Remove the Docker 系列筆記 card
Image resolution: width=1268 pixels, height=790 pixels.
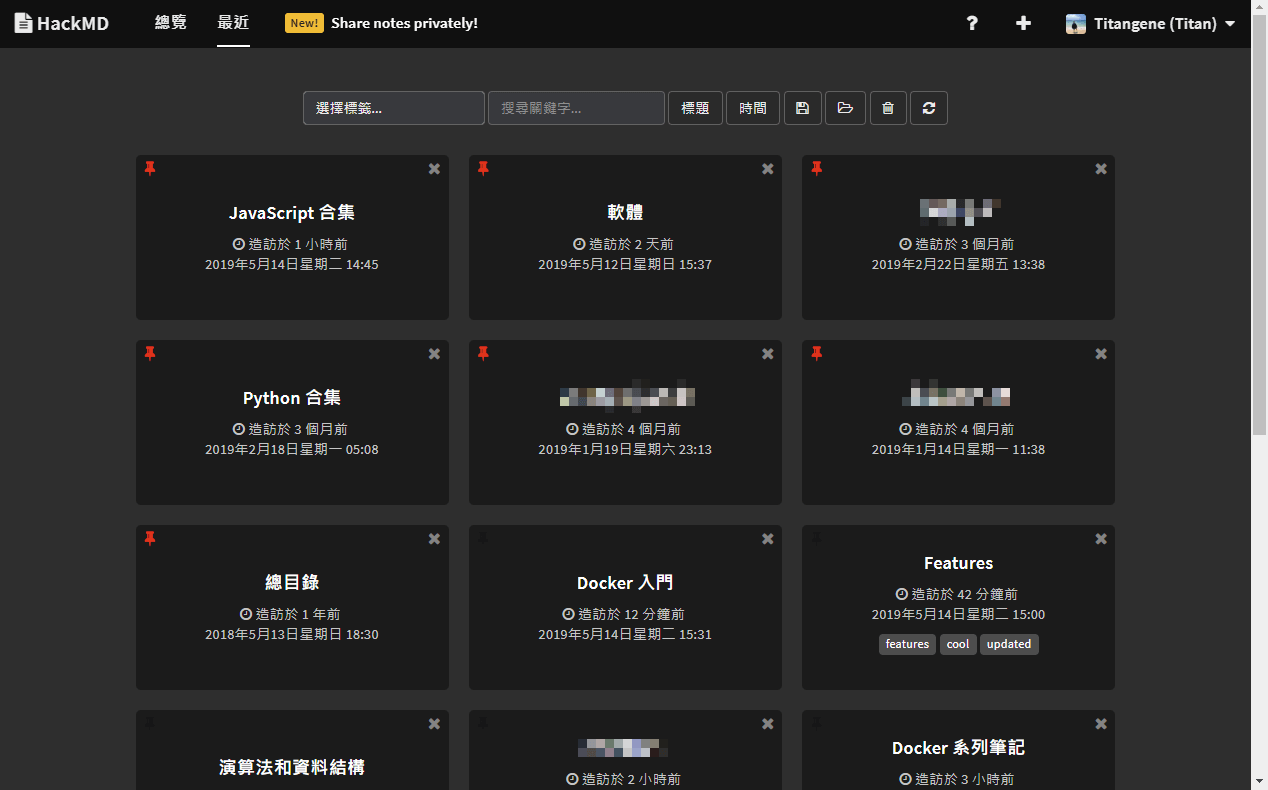coord(1100,724)
